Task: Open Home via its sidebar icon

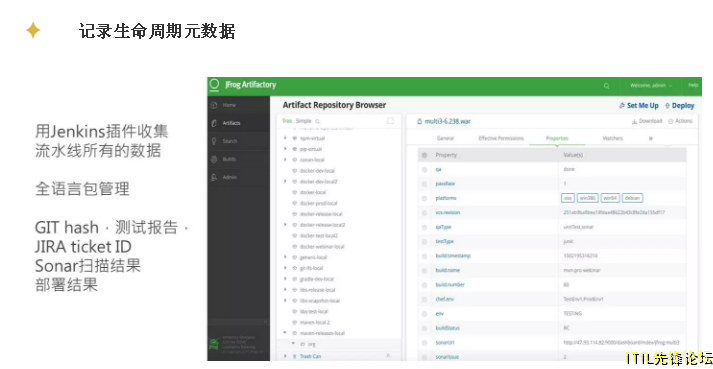Action: (214, 105)
